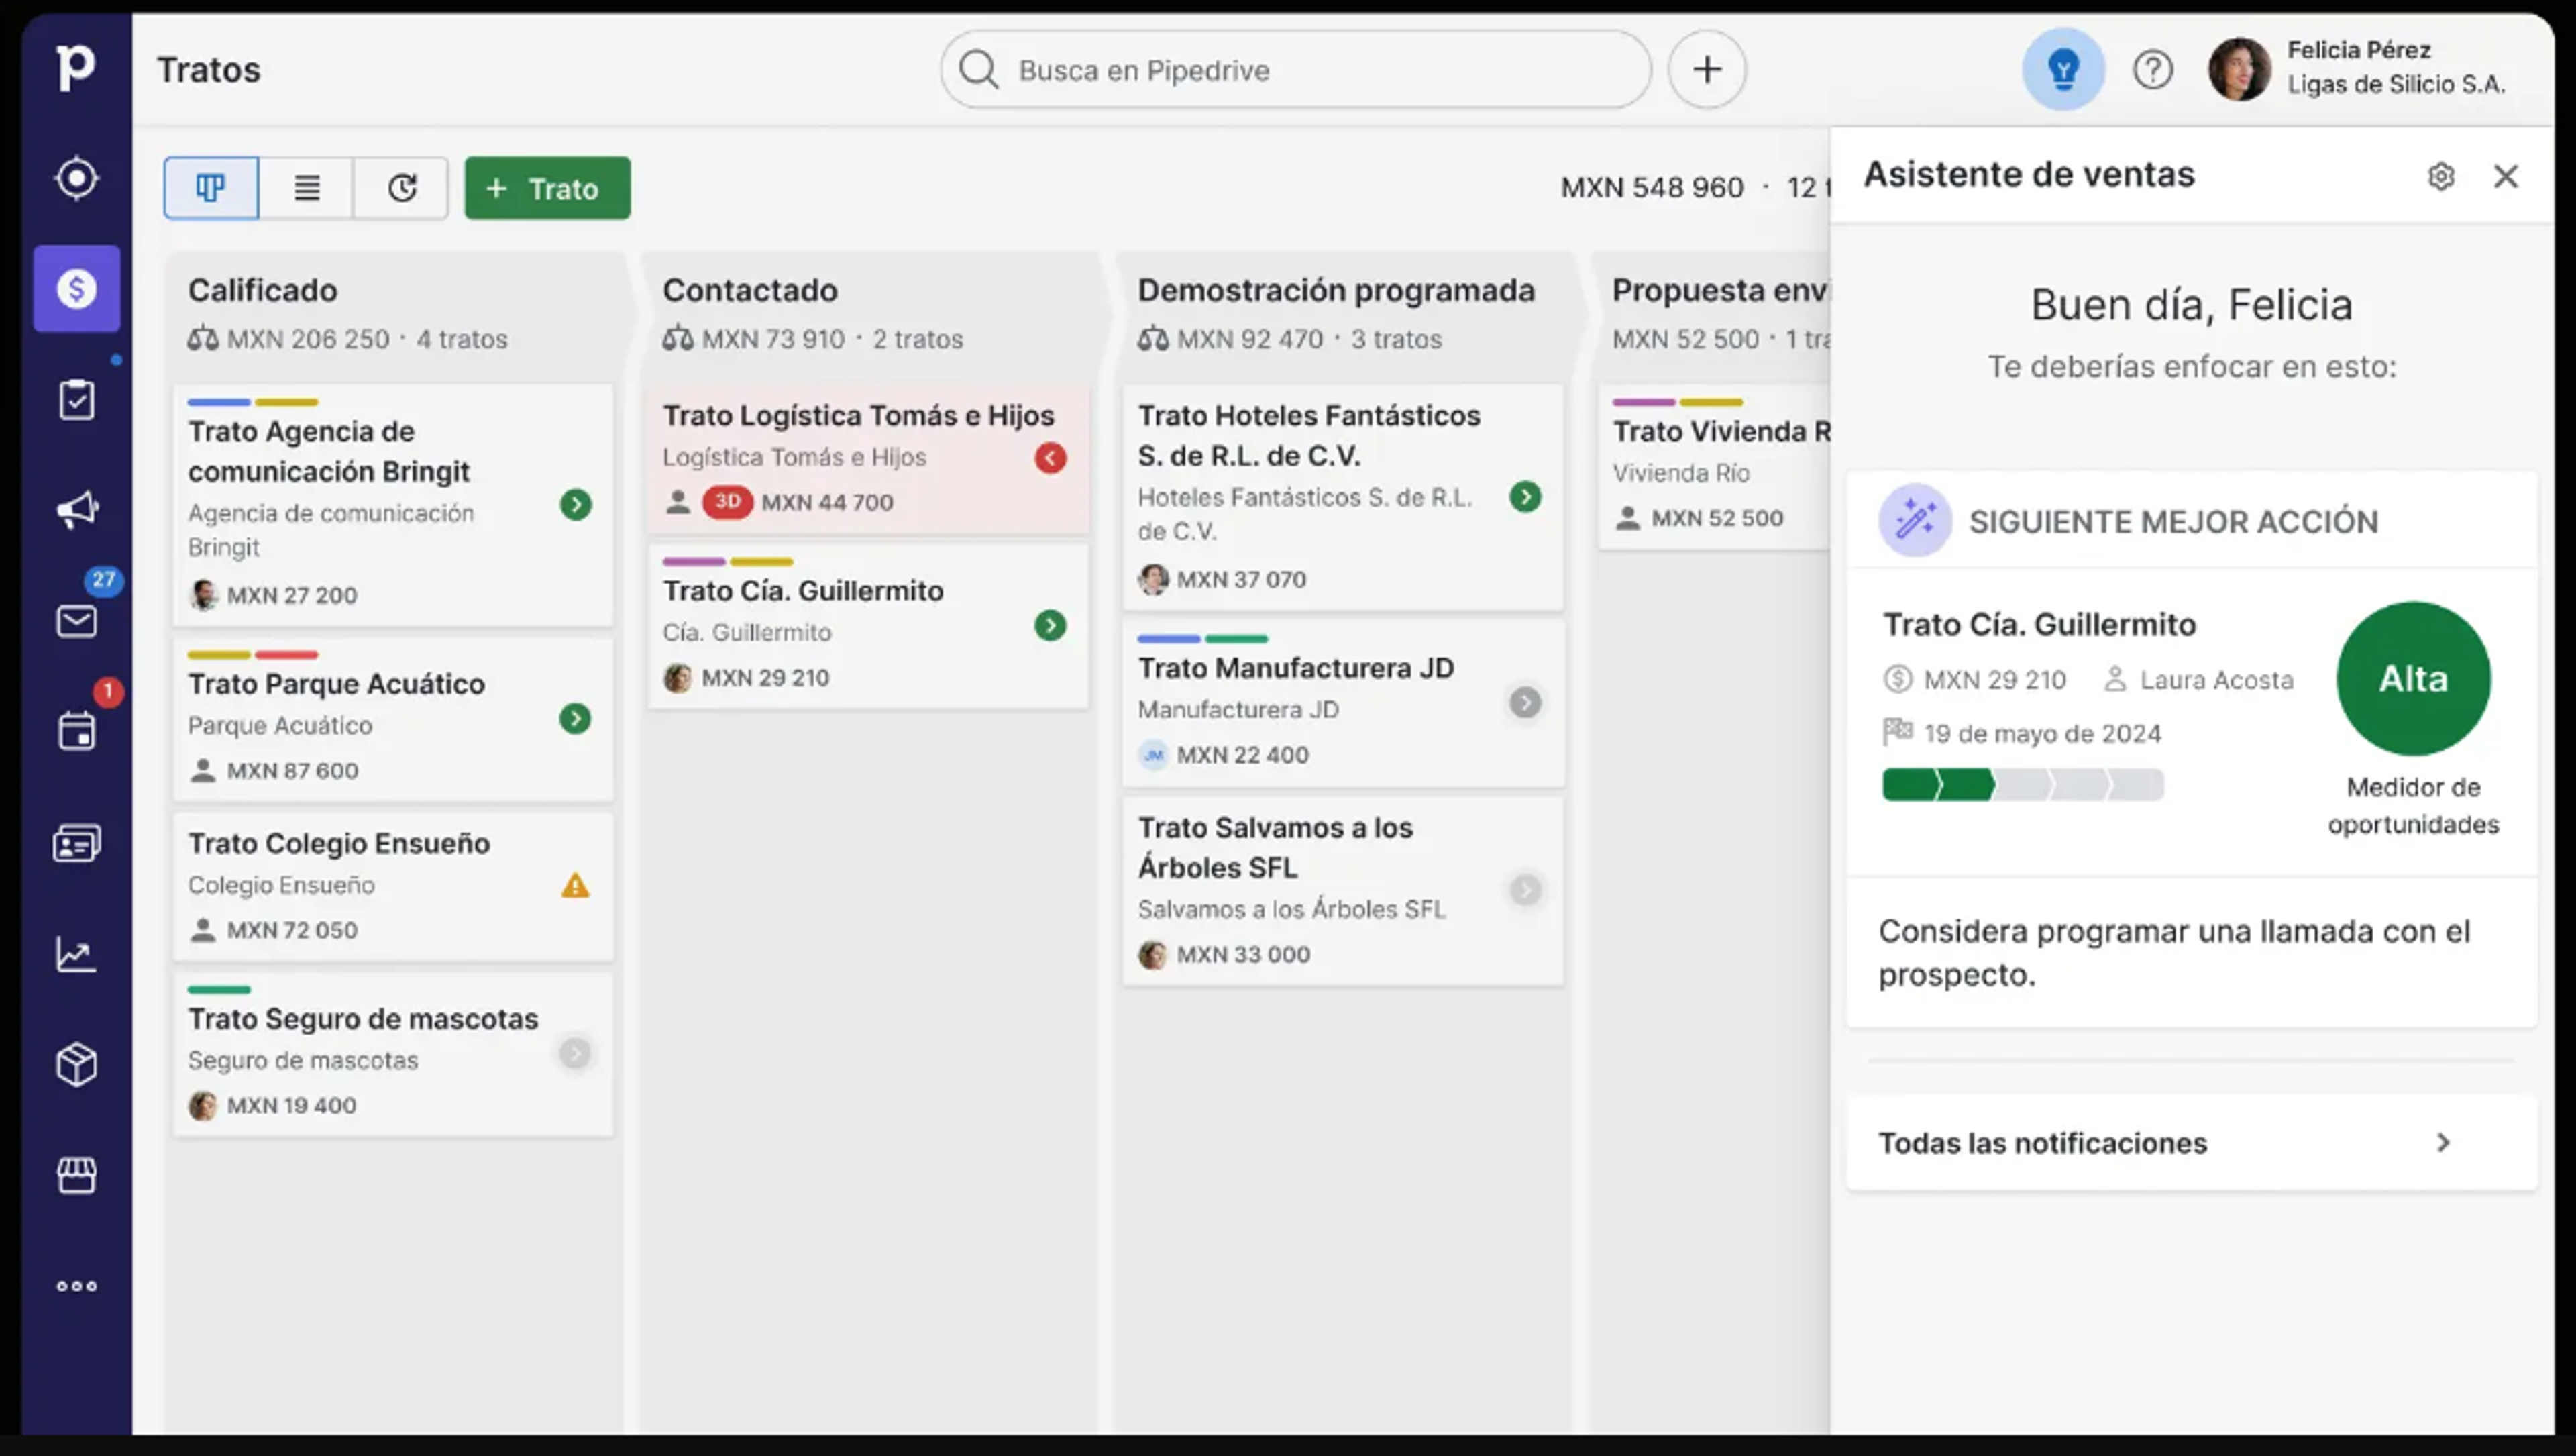Viewport: 2576px width, 1456px height.
Task: Click green activity arrow on Trato Parque Acuático
Action: tap(575, 719)
